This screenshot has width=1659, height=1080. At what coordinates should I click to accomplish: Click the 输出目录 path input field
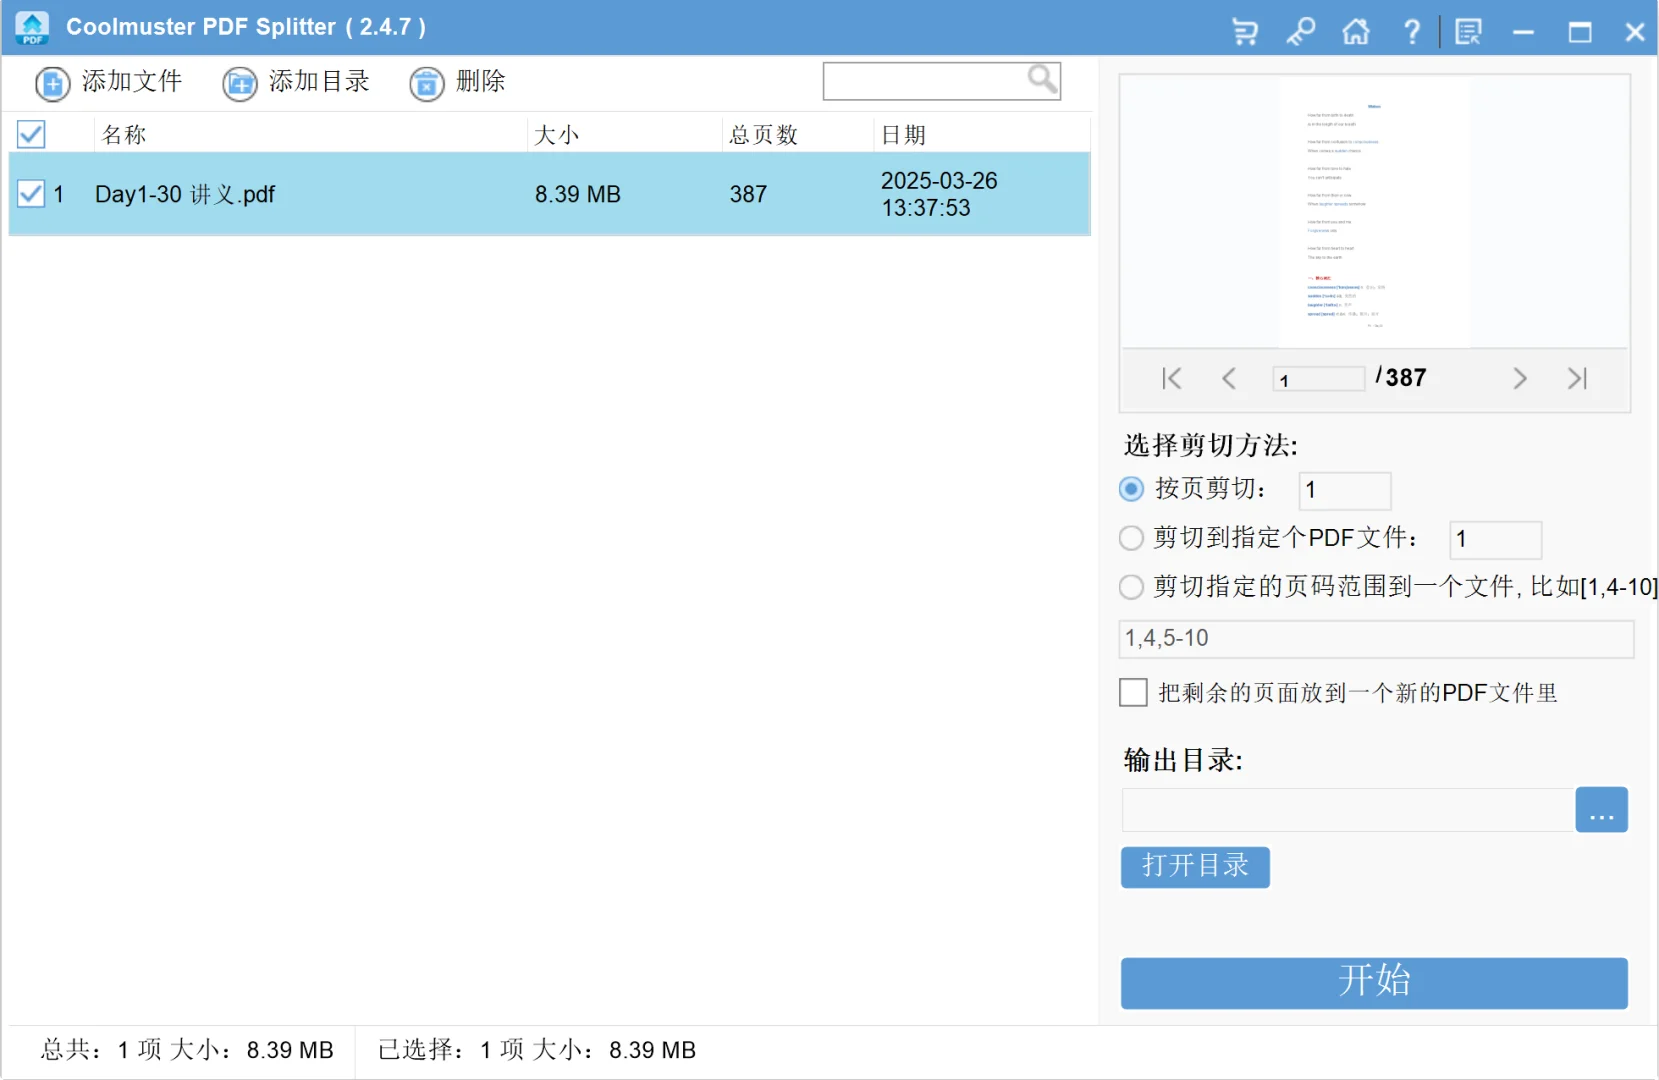1348,810
